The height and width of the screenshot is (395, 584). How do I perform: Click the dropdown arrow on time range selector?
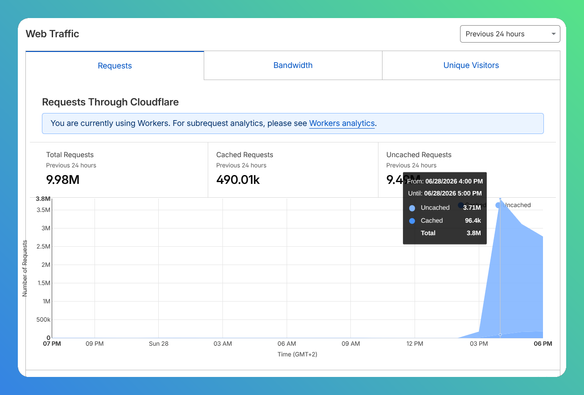tap(553, 34)
